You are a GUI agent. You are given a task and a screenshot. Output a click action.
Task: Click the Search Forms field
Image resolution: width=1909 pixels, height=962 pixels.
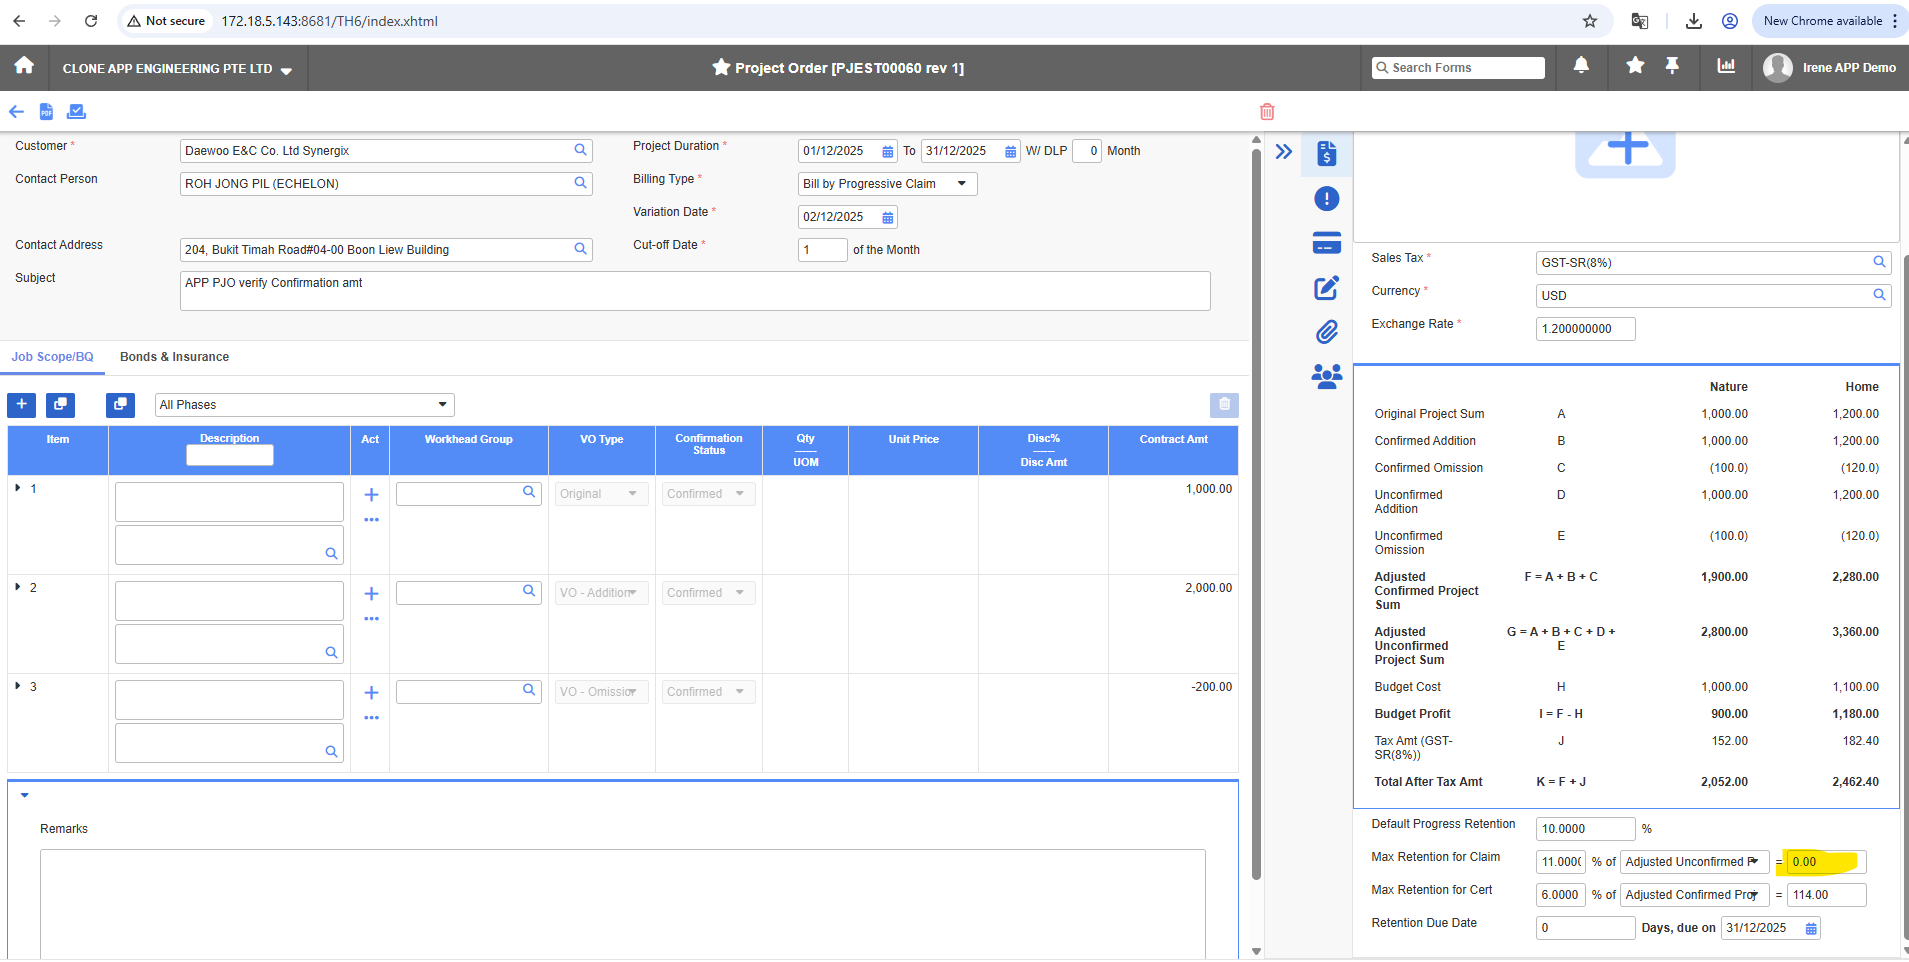tap(1458, 68)
